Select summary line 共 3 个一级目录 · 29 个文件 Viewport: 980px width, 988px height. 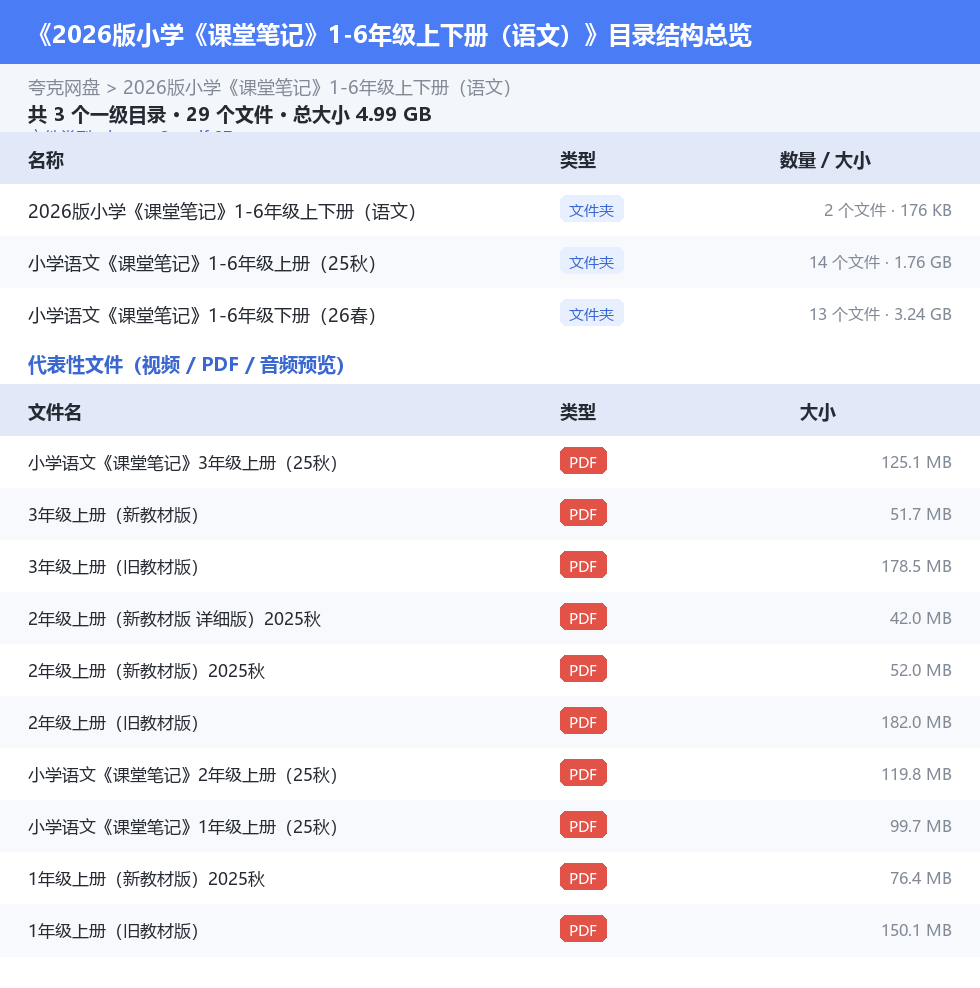click(229, 115)
